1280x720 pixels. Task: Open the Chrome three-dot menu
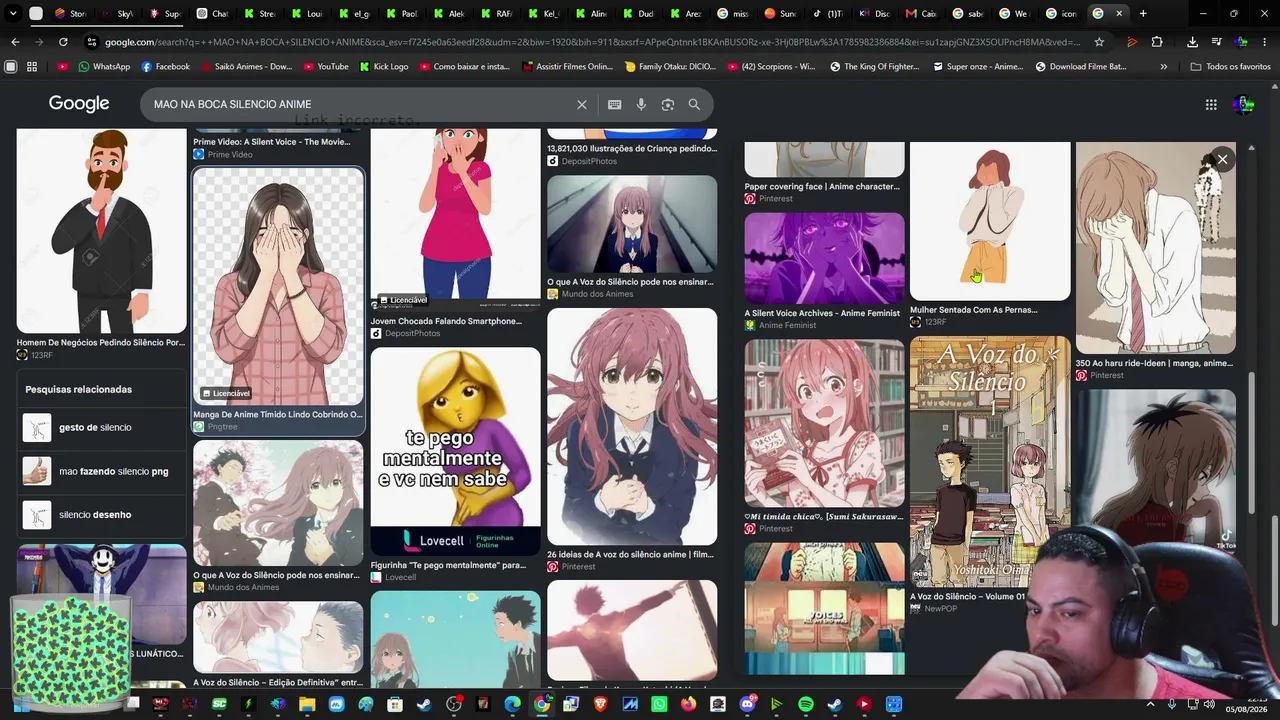click(x=1266, y=42)
